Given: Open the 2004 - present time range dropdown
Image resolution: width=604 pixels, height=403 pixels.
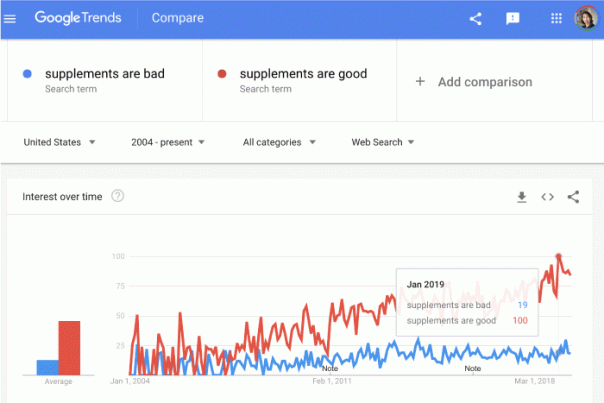Looking at the screenshot, I should coord(167,142).
